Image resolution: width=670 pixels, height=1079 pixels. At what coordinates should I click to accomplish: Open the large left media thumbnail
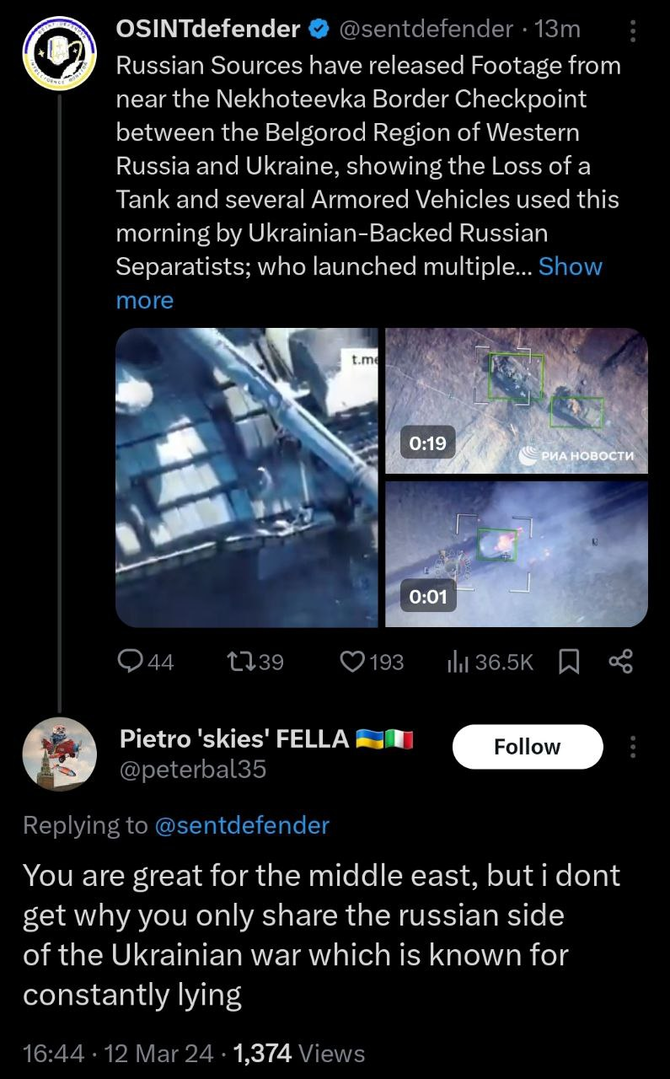pyautogui.click(x=246, y=477)
